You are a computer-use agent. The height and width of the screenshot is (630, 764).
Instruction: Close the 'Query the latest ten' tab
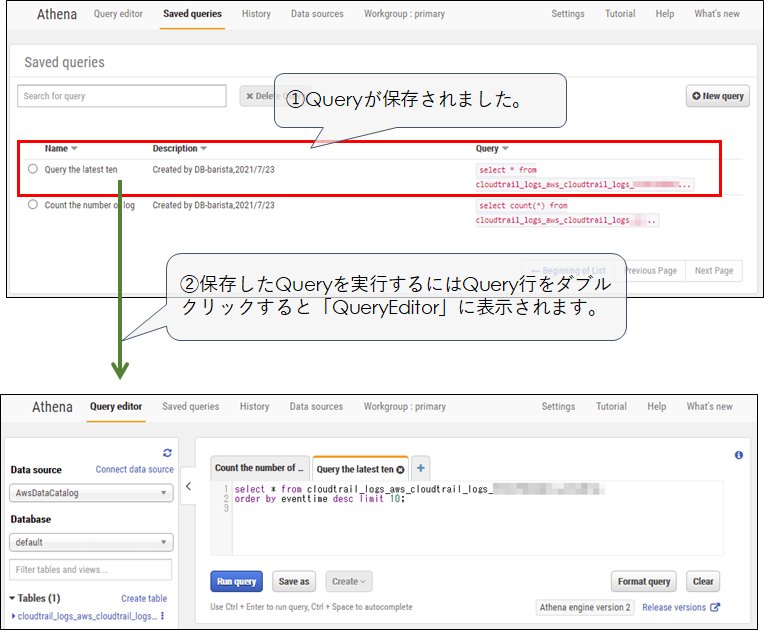[401, 469]
